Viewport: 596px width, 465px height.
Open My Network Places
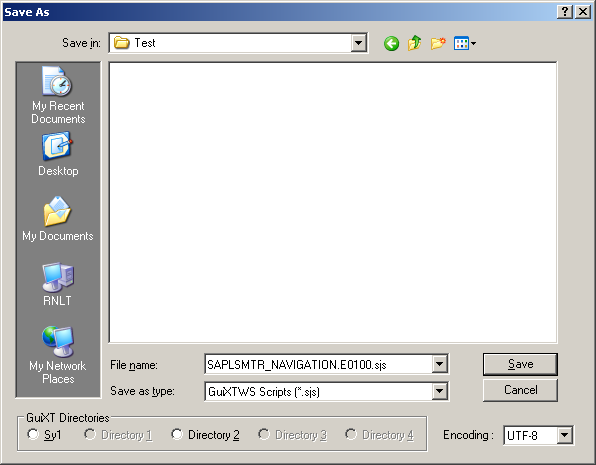tap(58, 355)
